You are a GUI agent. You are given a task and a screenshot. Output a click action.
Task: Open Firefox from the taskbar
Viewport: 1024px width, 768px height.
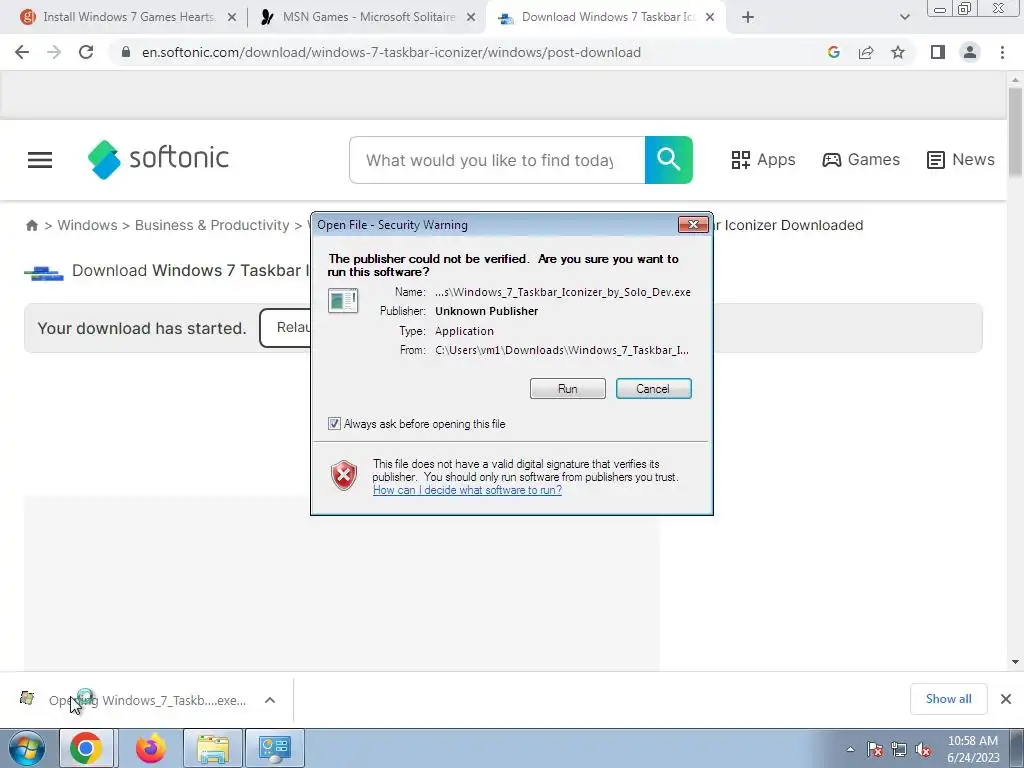tap(150, 748)
